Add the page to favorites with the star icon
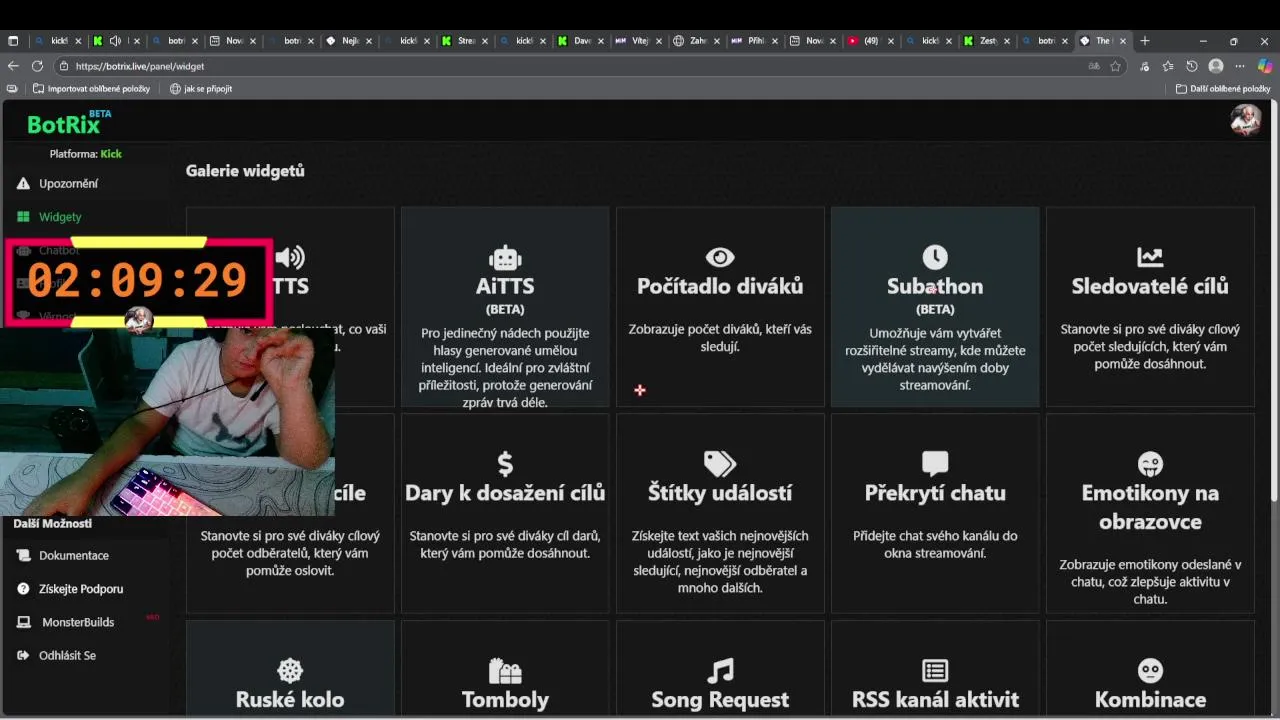 tap(1115, 66)
